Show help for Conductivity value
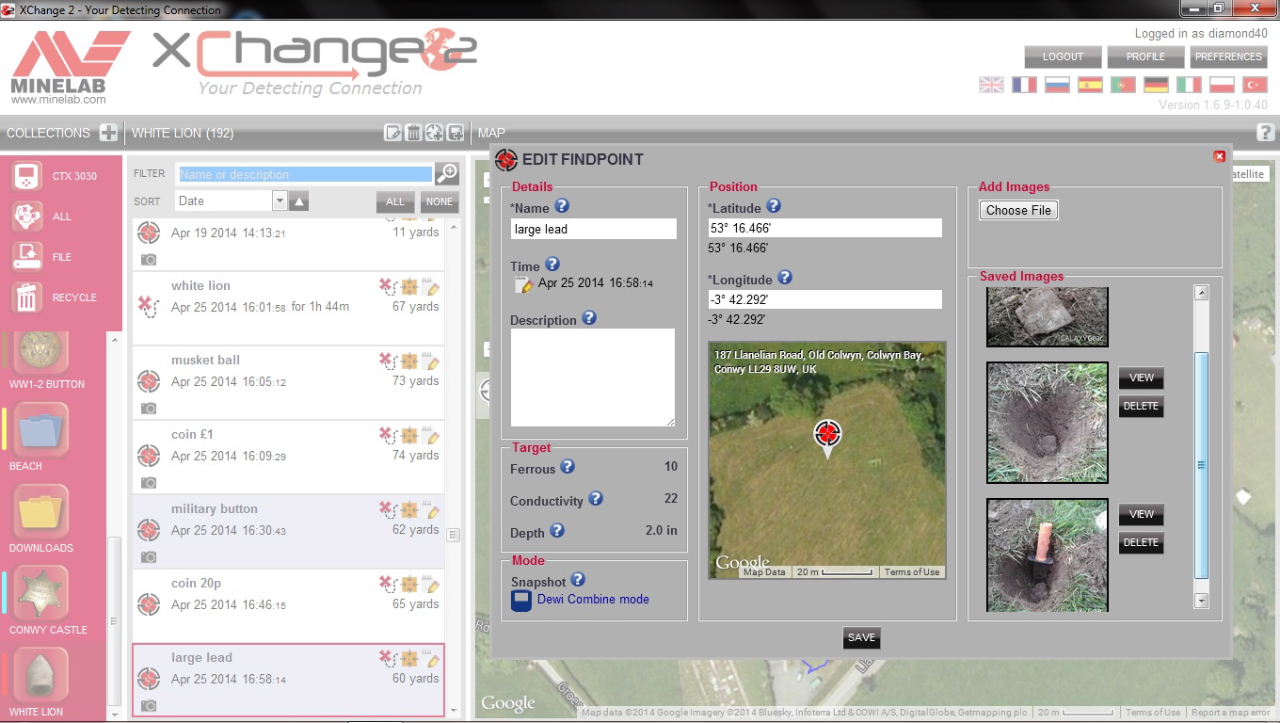Screen dimensions: 1280x723 point(595,498)
